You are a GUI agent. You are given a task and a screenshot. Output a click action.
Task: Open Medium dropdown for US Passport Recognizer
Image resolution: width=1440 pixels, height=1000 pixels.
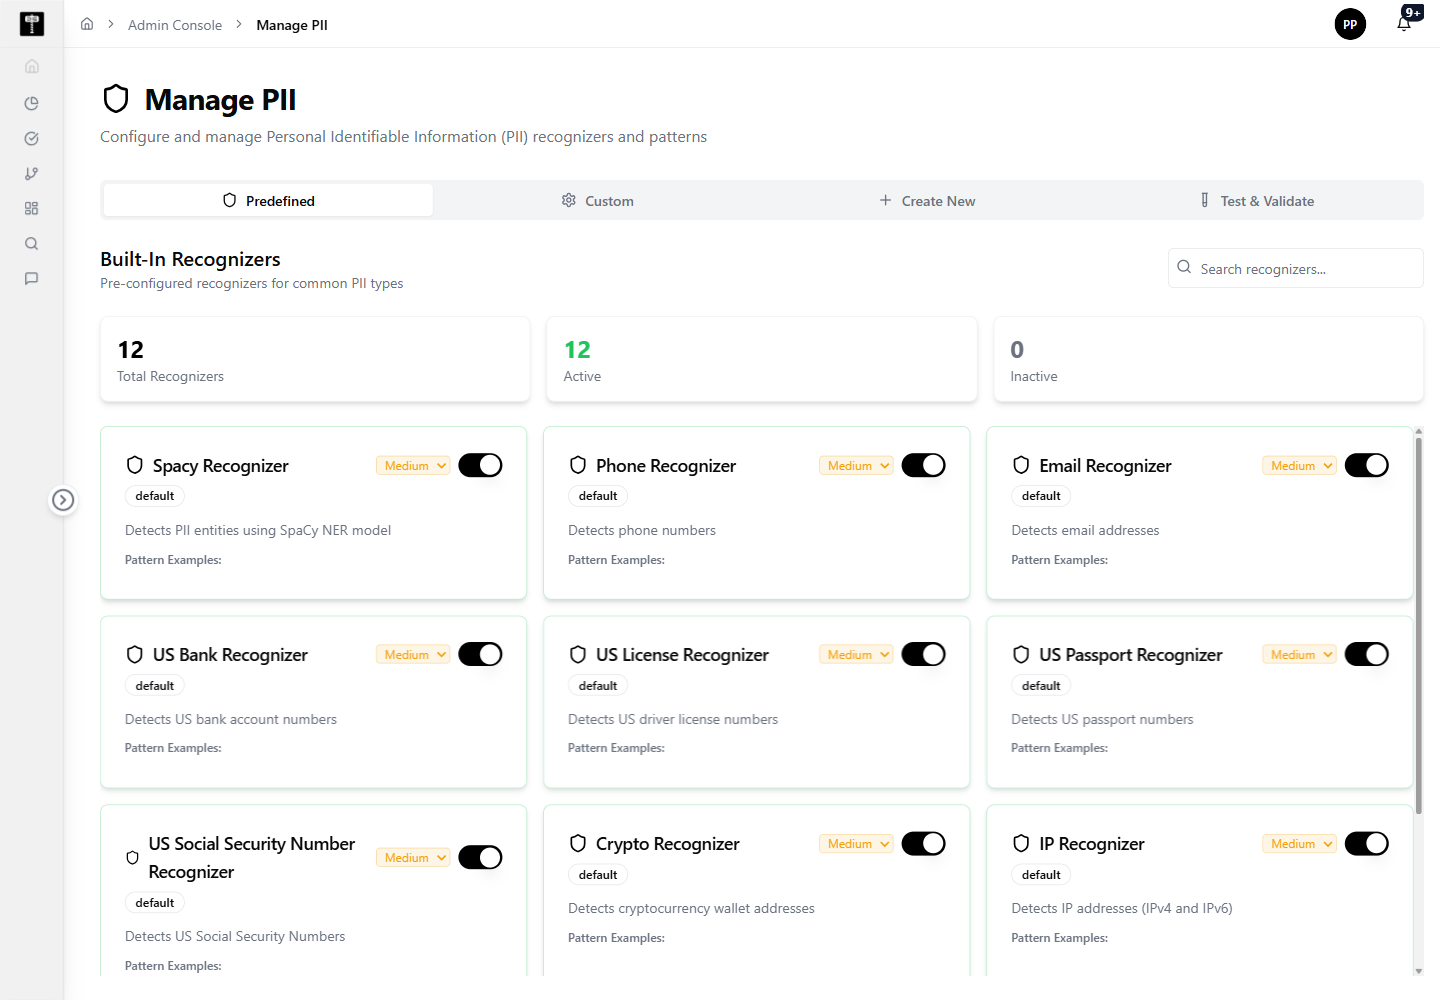point(1299,655)
